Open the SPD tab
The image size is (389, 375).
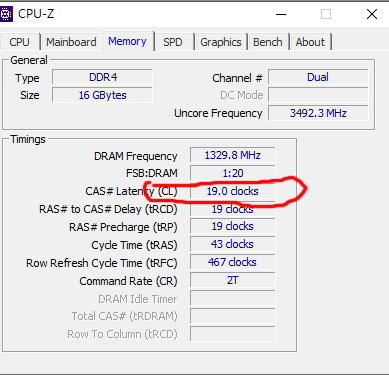point(173,42)
